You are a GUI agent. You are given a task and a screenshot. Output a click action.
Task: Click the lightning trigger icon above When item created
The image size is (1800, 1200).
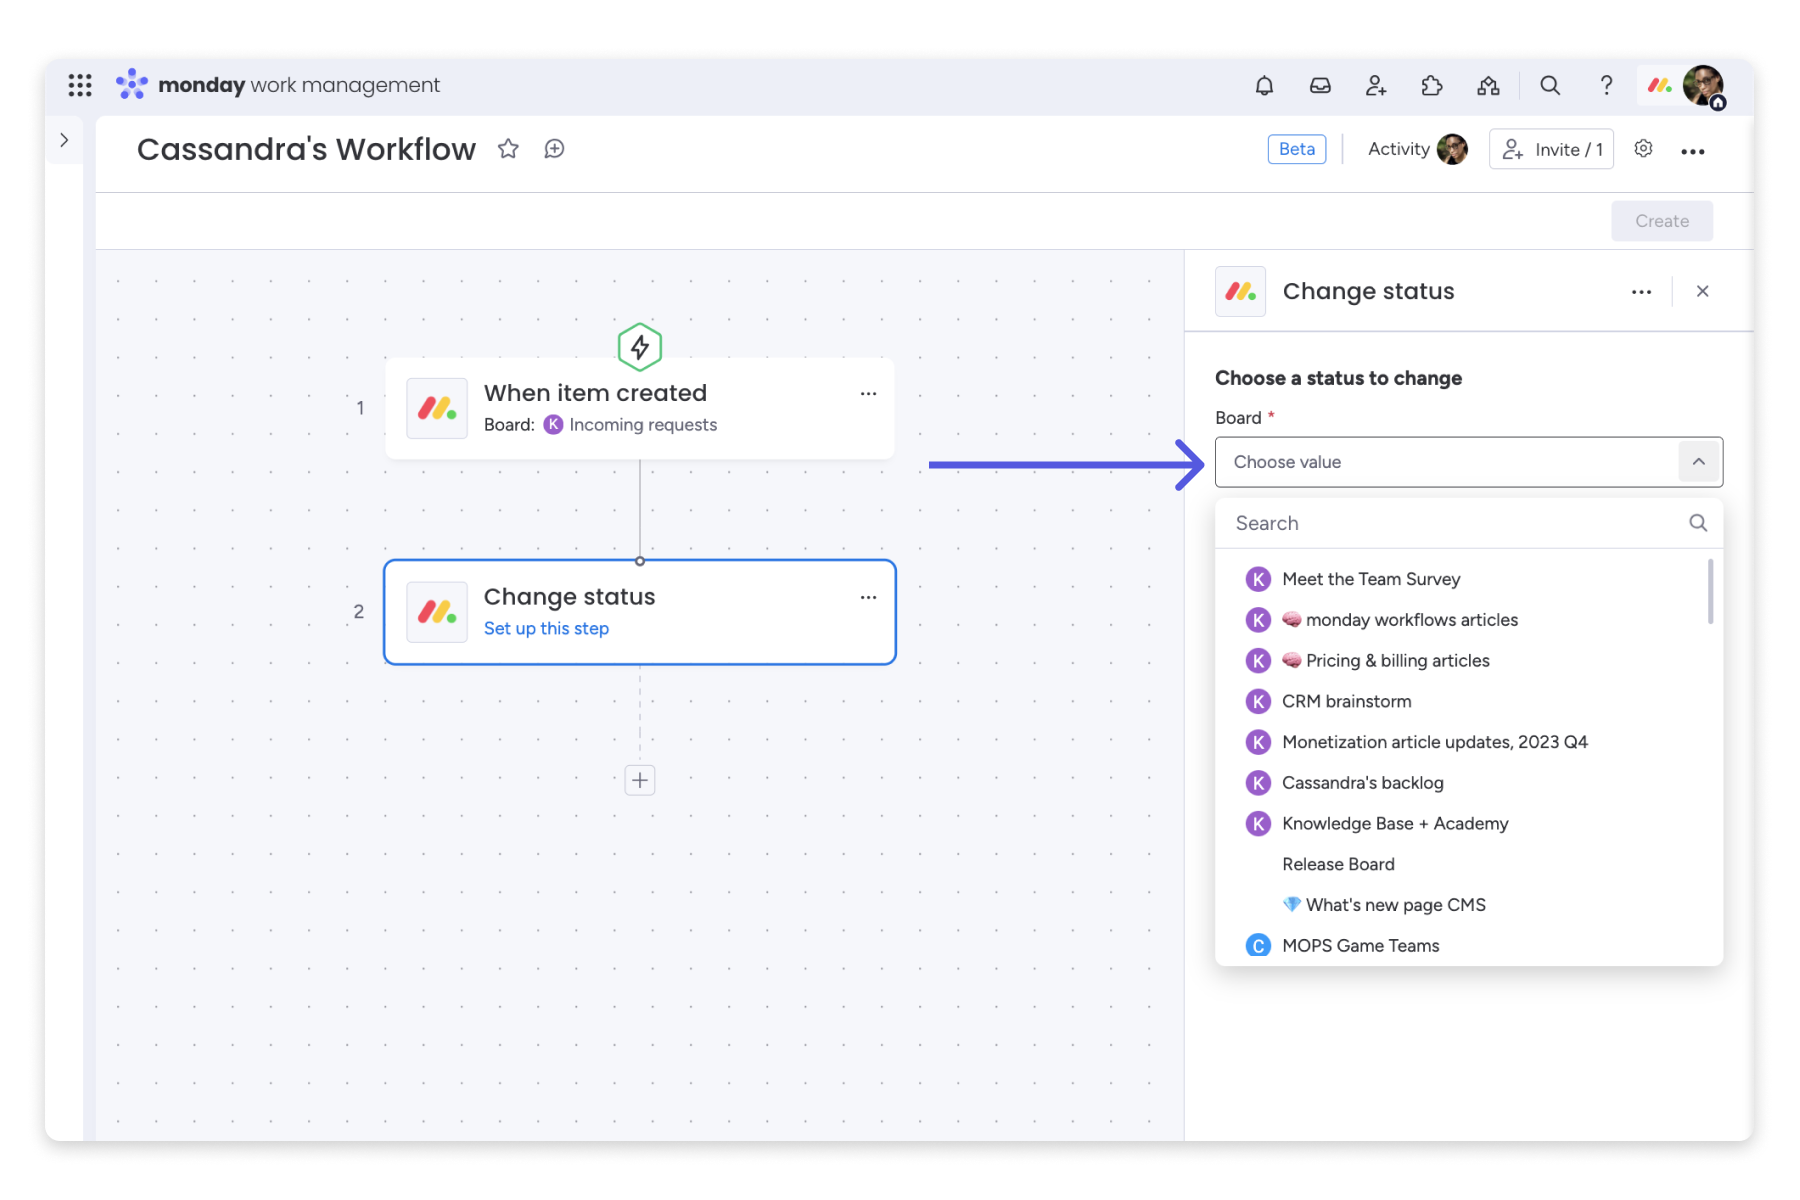pos(639,347)
